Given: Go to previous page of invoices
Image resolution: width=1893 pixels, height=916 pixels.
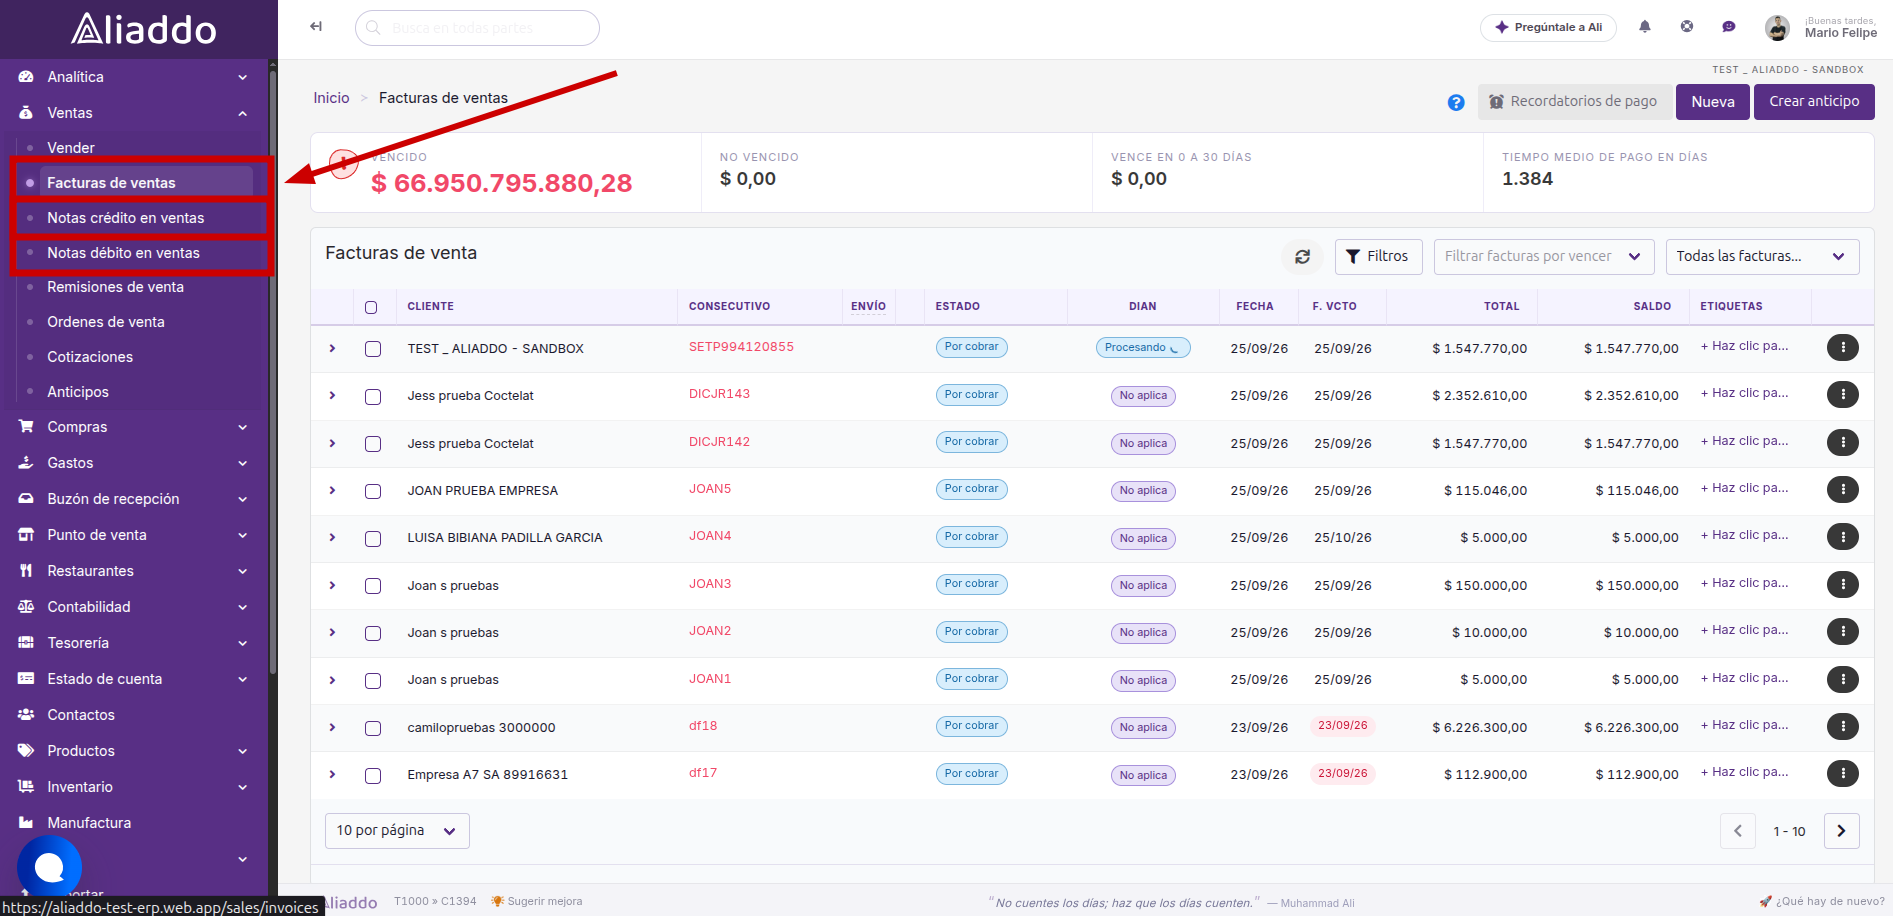Looking at the screenshot, I should click(1738, 831).
